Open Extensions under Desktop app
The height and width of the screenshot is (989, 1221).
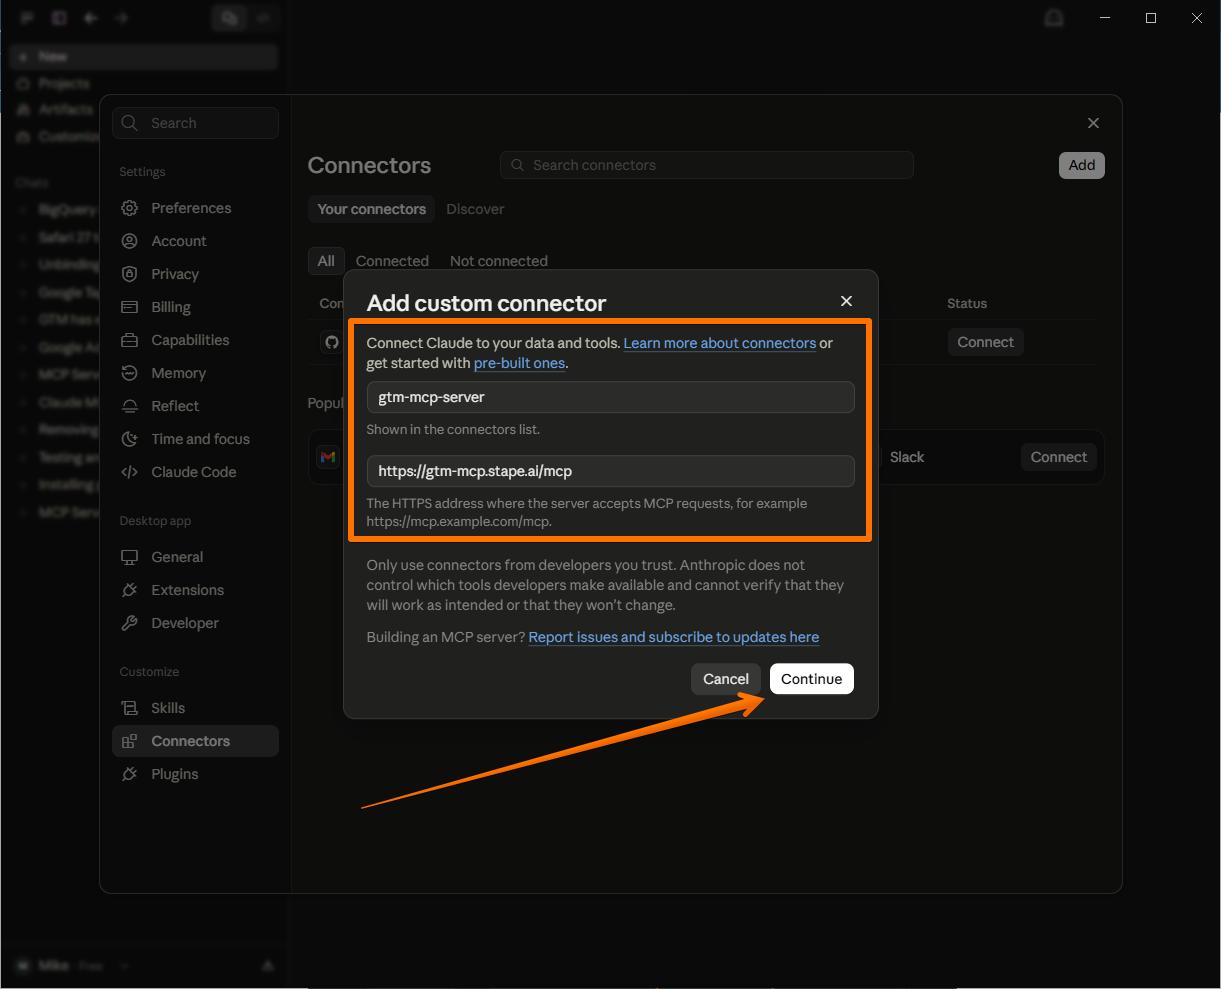[195, 590]
